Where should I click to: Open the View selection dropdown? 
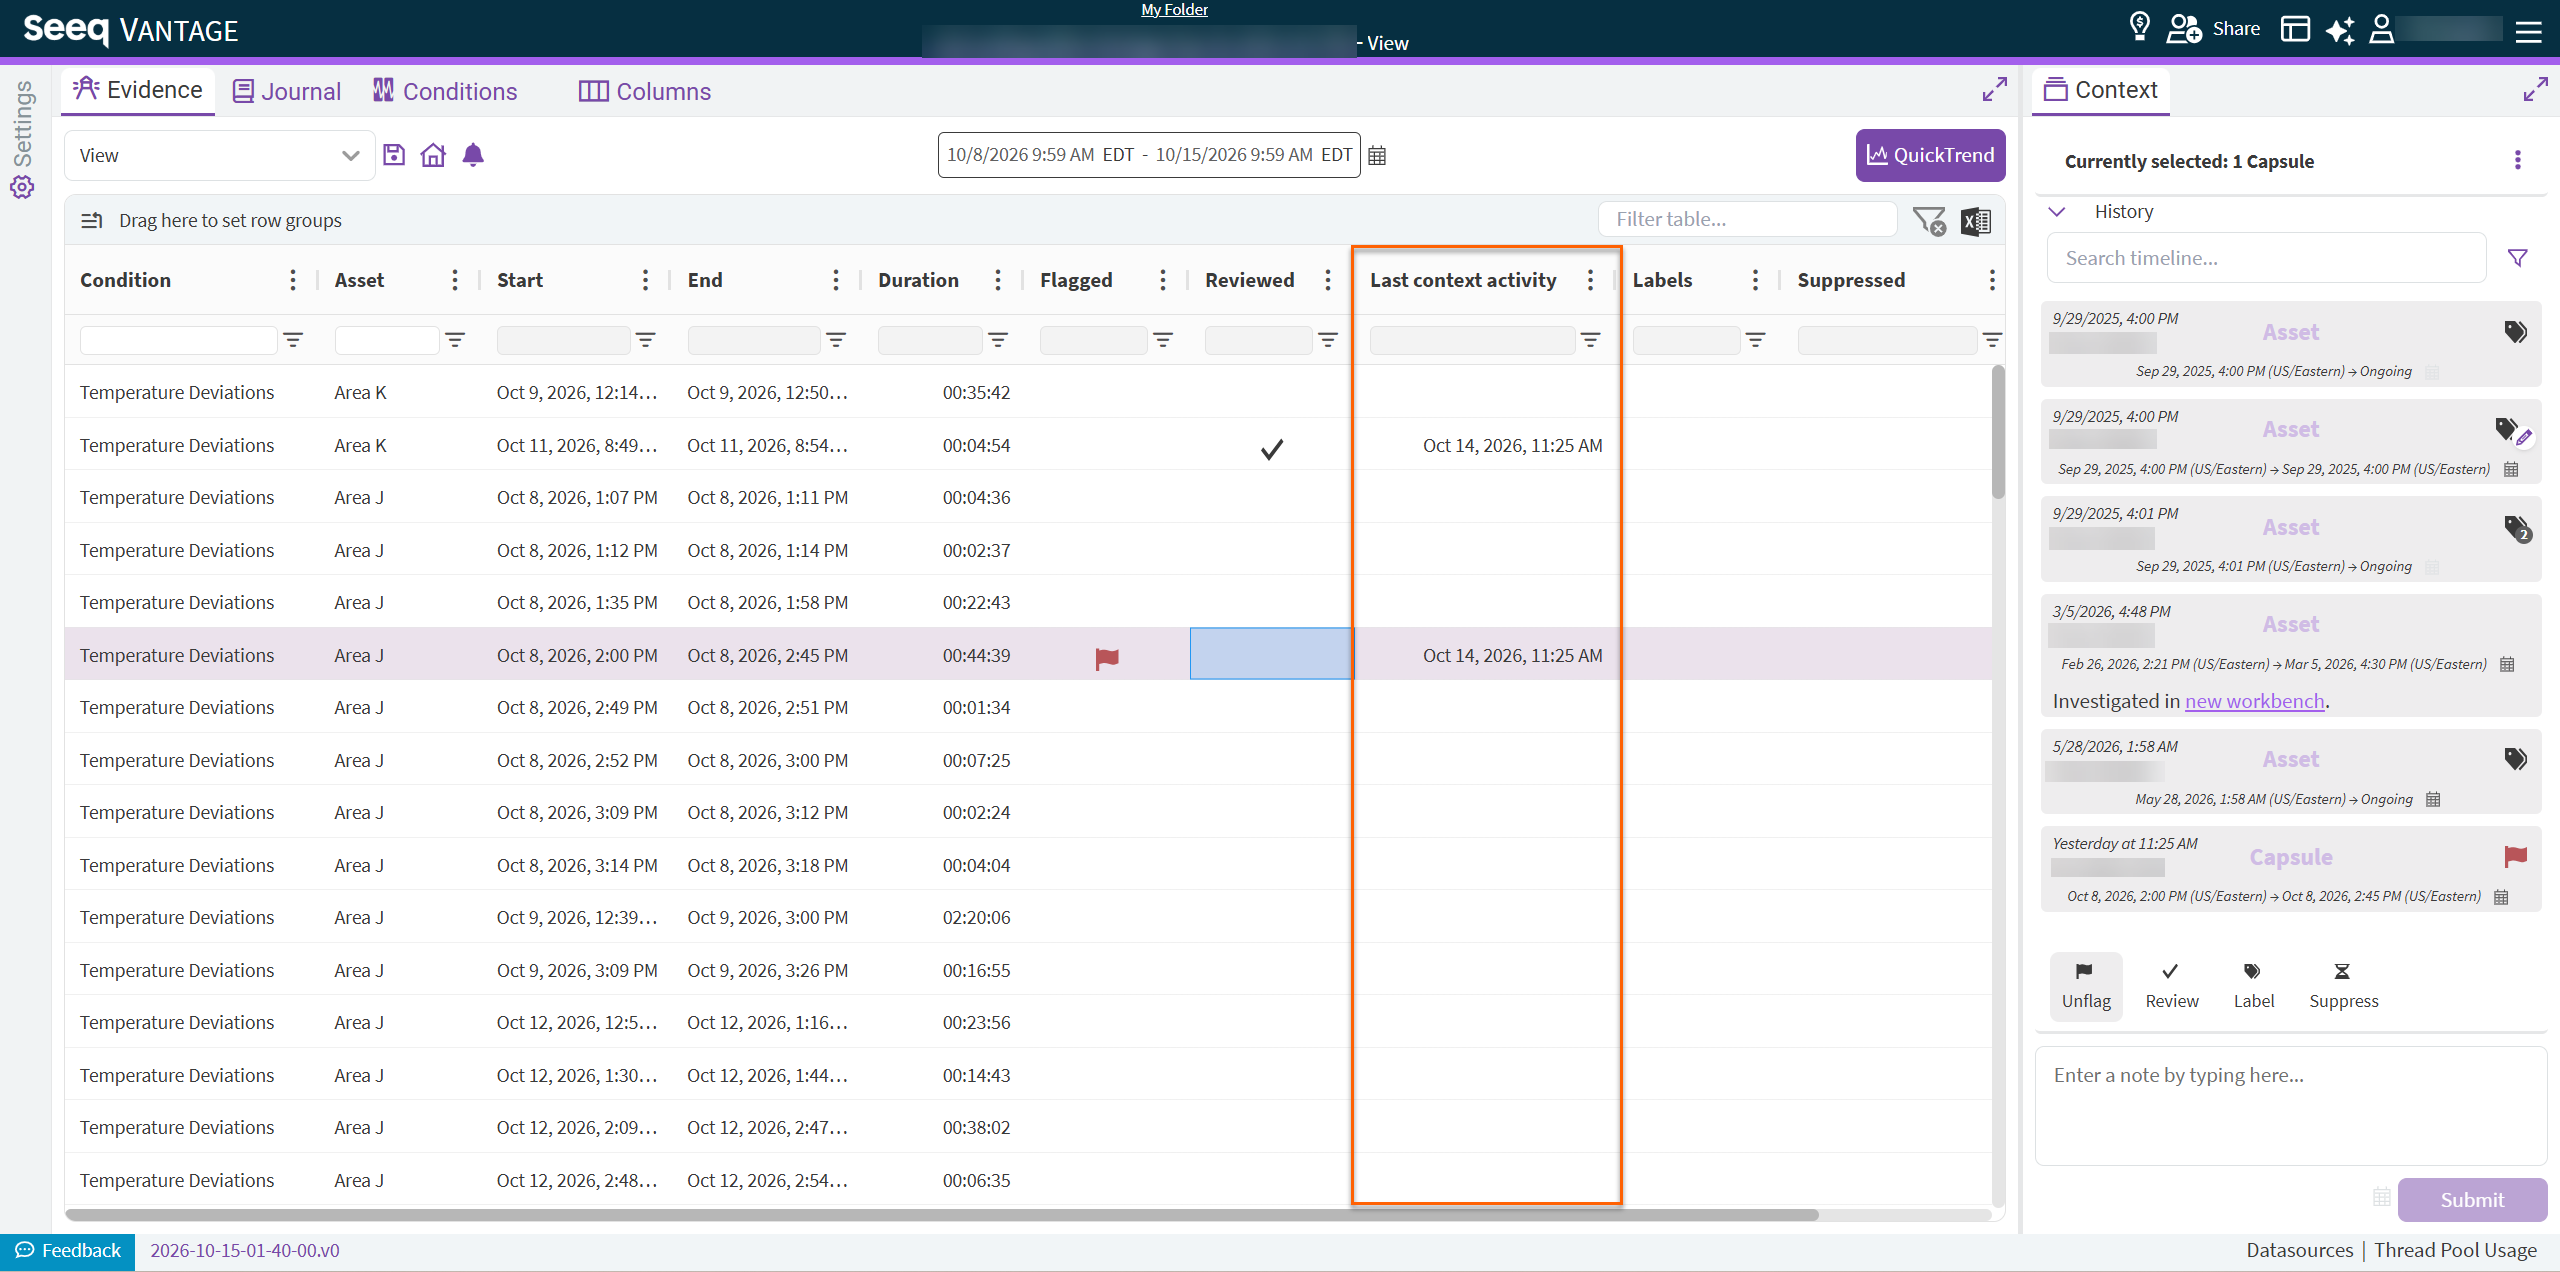[x=220, y=156]
